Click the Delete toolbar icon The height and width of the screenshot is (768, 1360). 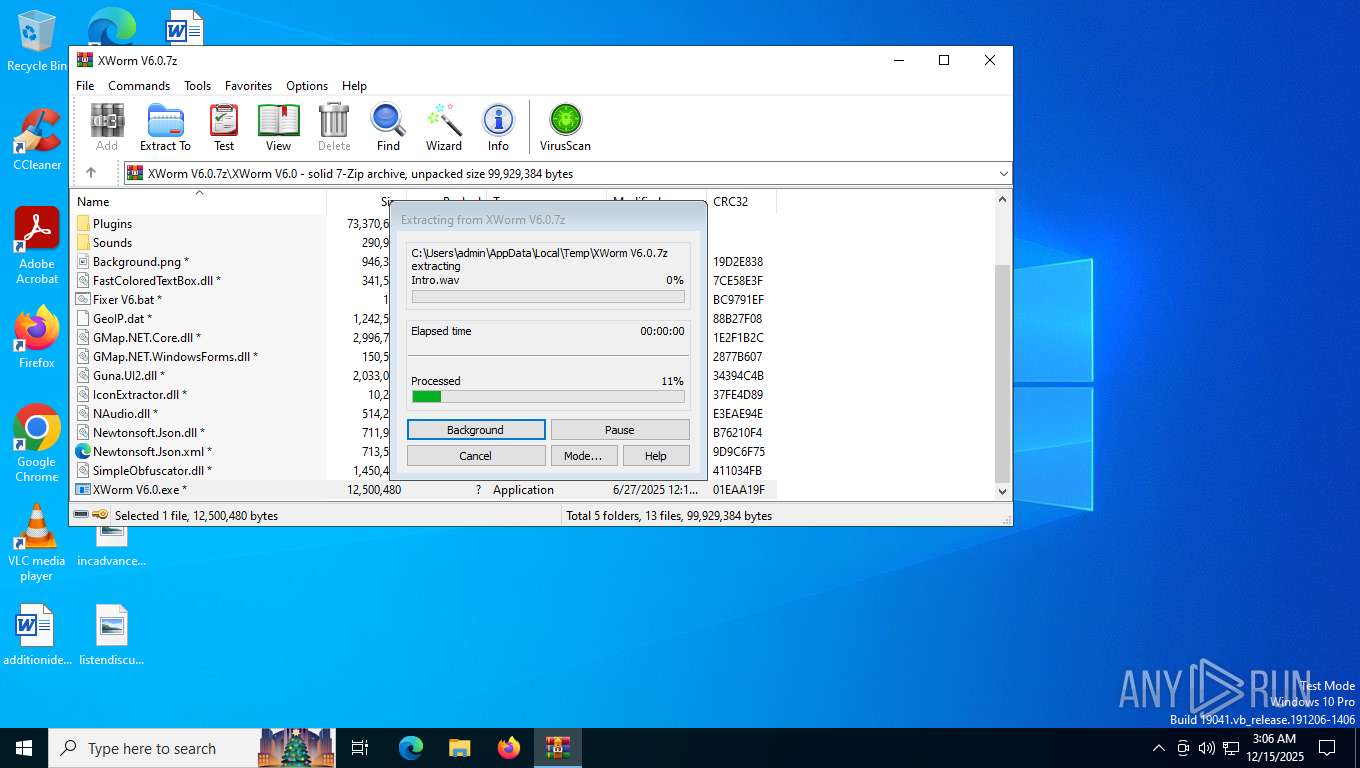[x=334, y=127]
